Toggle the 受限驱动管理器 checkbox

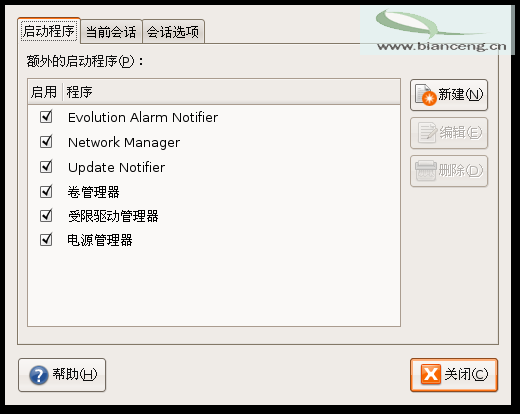(x=46, y=216)
